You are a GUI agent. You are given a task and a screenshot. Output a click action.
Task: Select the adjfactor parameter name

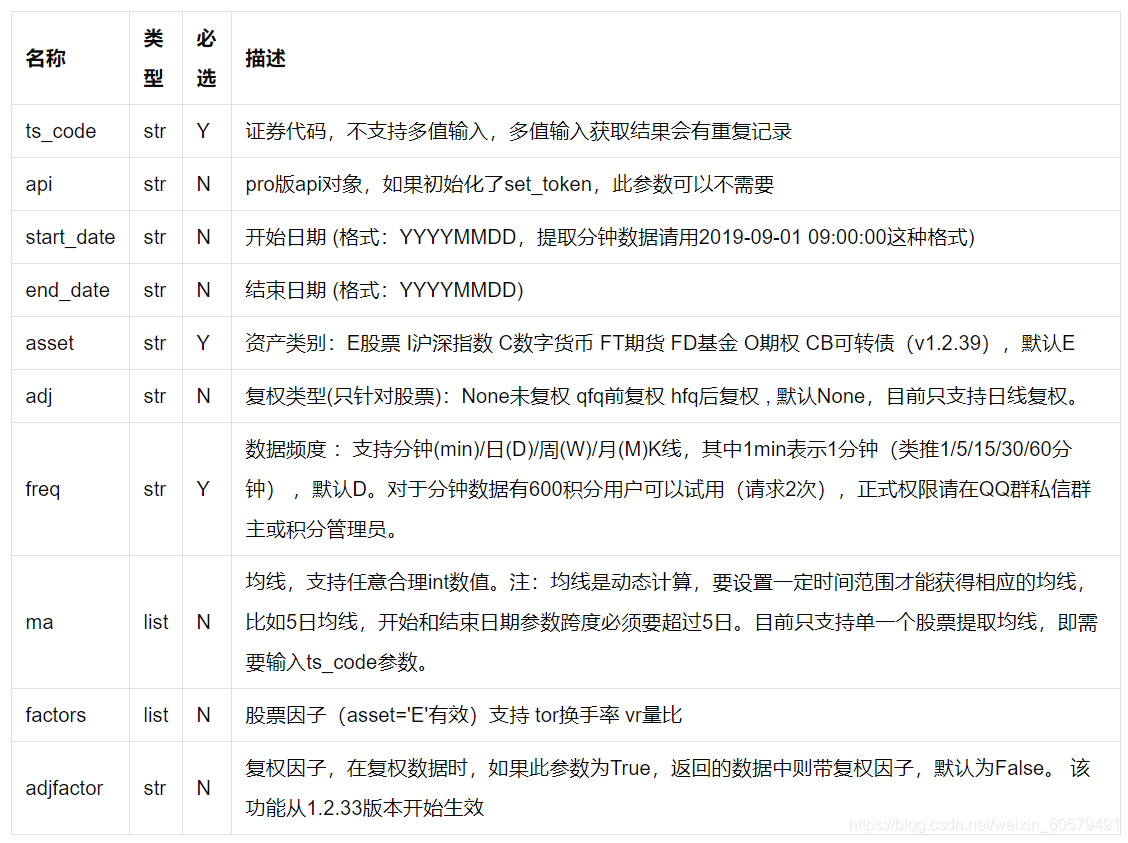pos(64,789)
